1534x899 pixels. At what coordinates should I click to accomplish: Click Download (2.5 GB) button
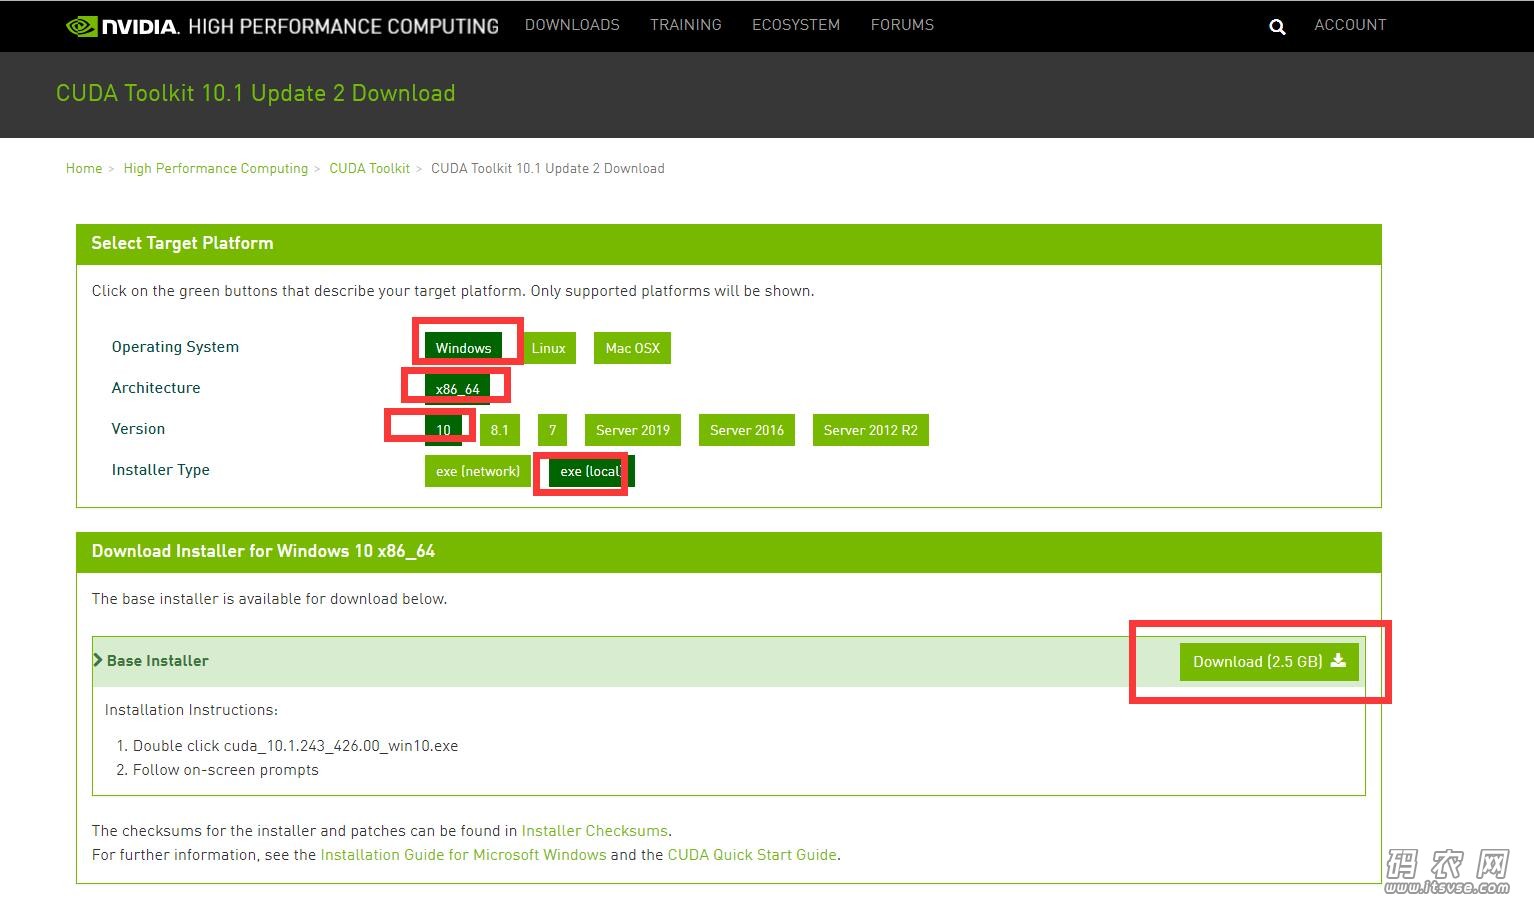[1268, 662]
